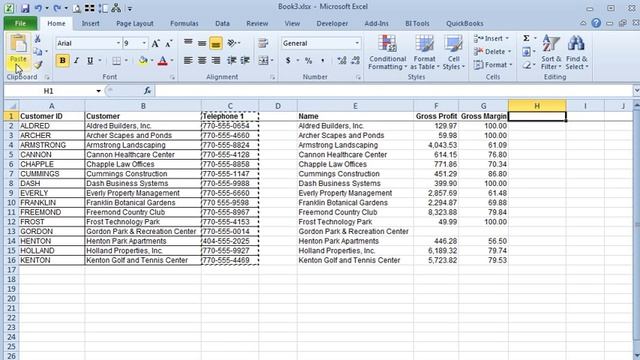Open the File tab
The width and height of the screenshot is (640, 360).
20,23
